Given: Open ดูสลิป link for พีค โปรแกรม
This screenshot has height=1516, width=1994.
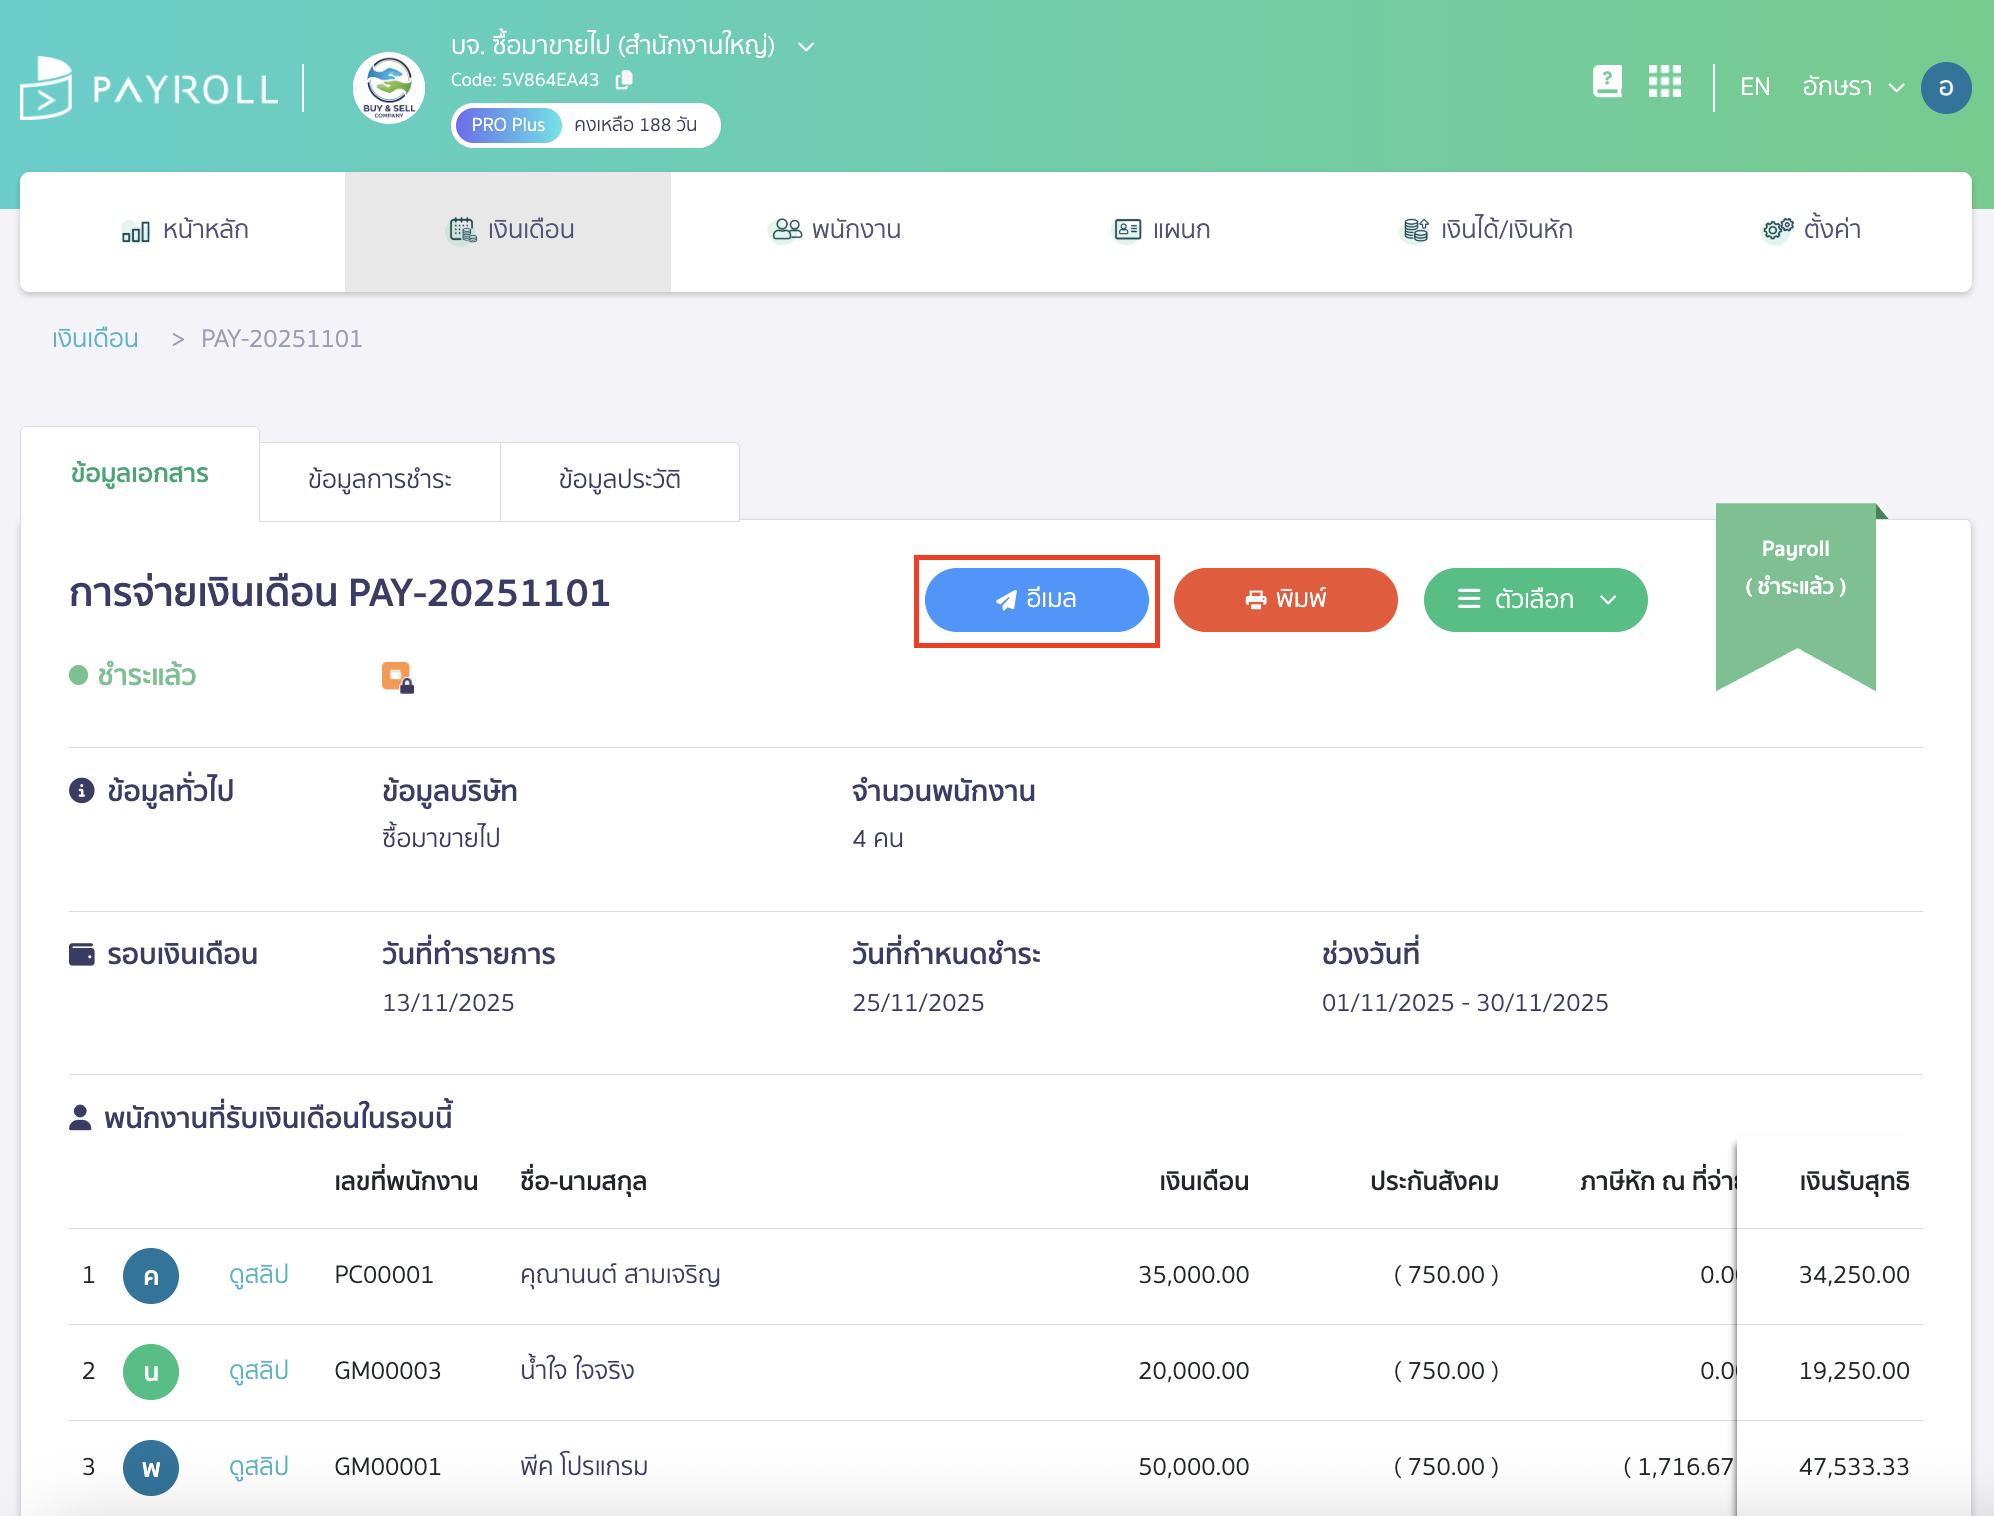Looking at the screenshot, I should [x=258, y=1467].
